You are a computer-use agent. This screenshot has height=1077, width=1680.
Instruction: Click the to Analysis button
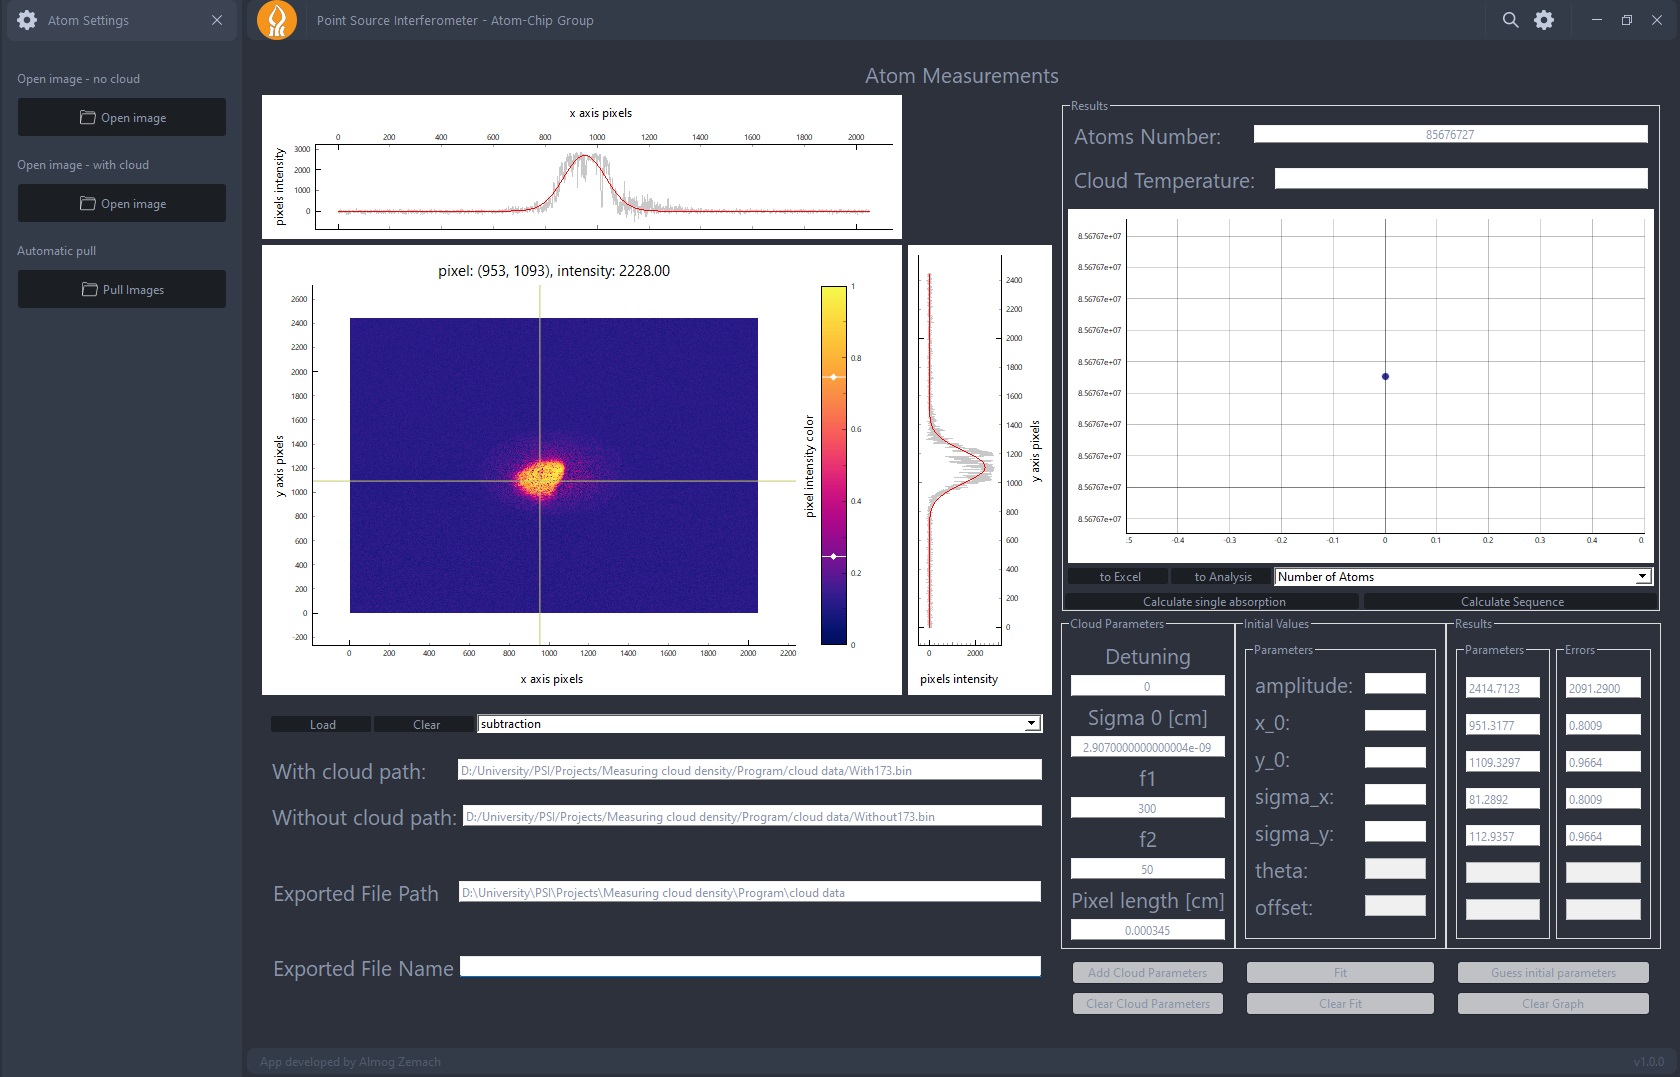coord(1222,577)
